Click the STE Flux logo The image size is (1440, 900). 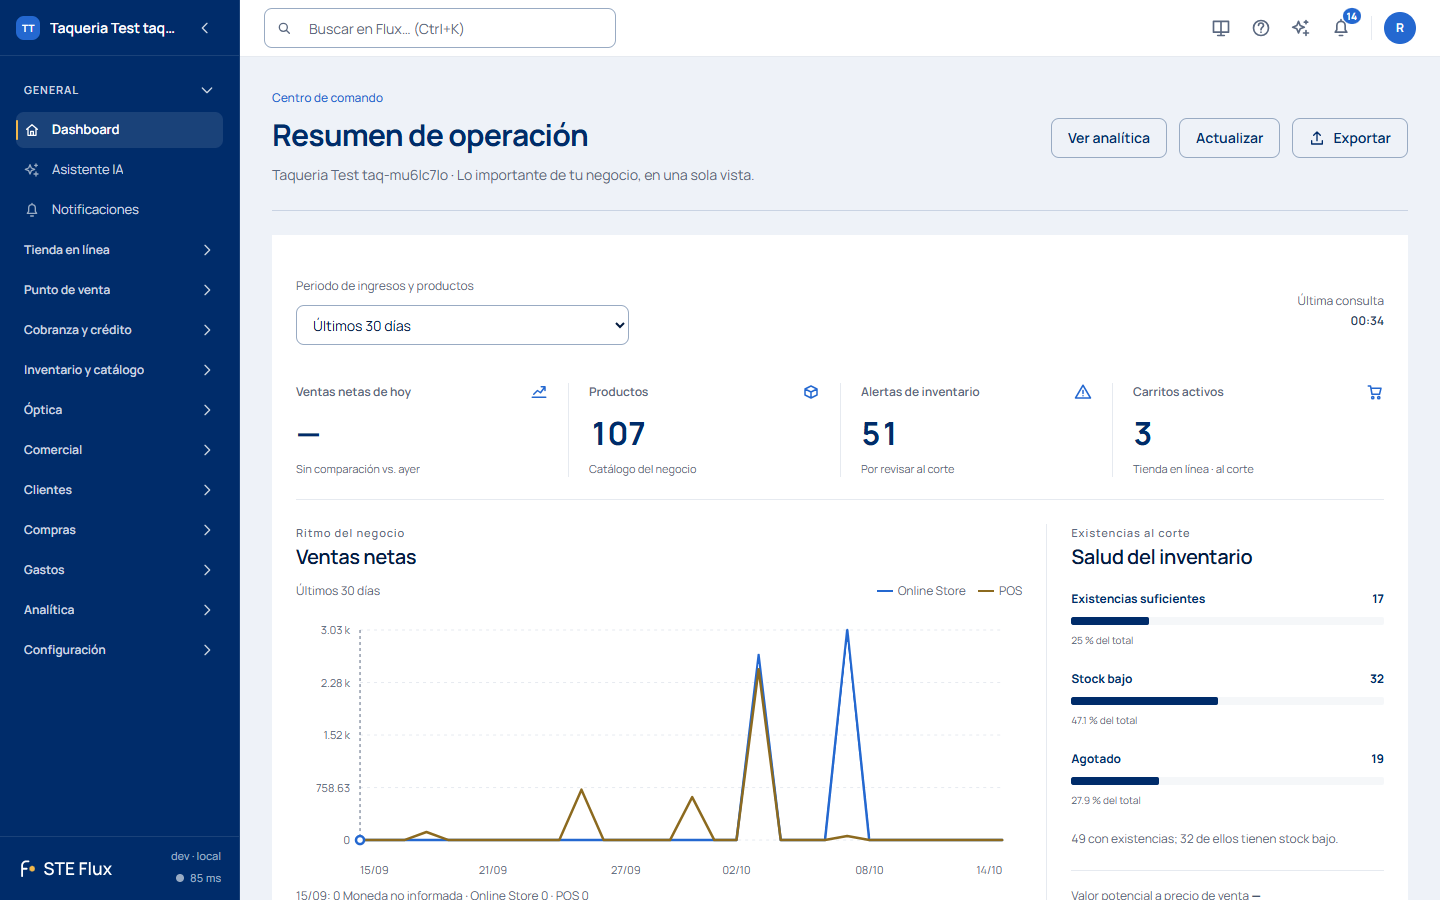pyautogui.click(x=66, y=869)
